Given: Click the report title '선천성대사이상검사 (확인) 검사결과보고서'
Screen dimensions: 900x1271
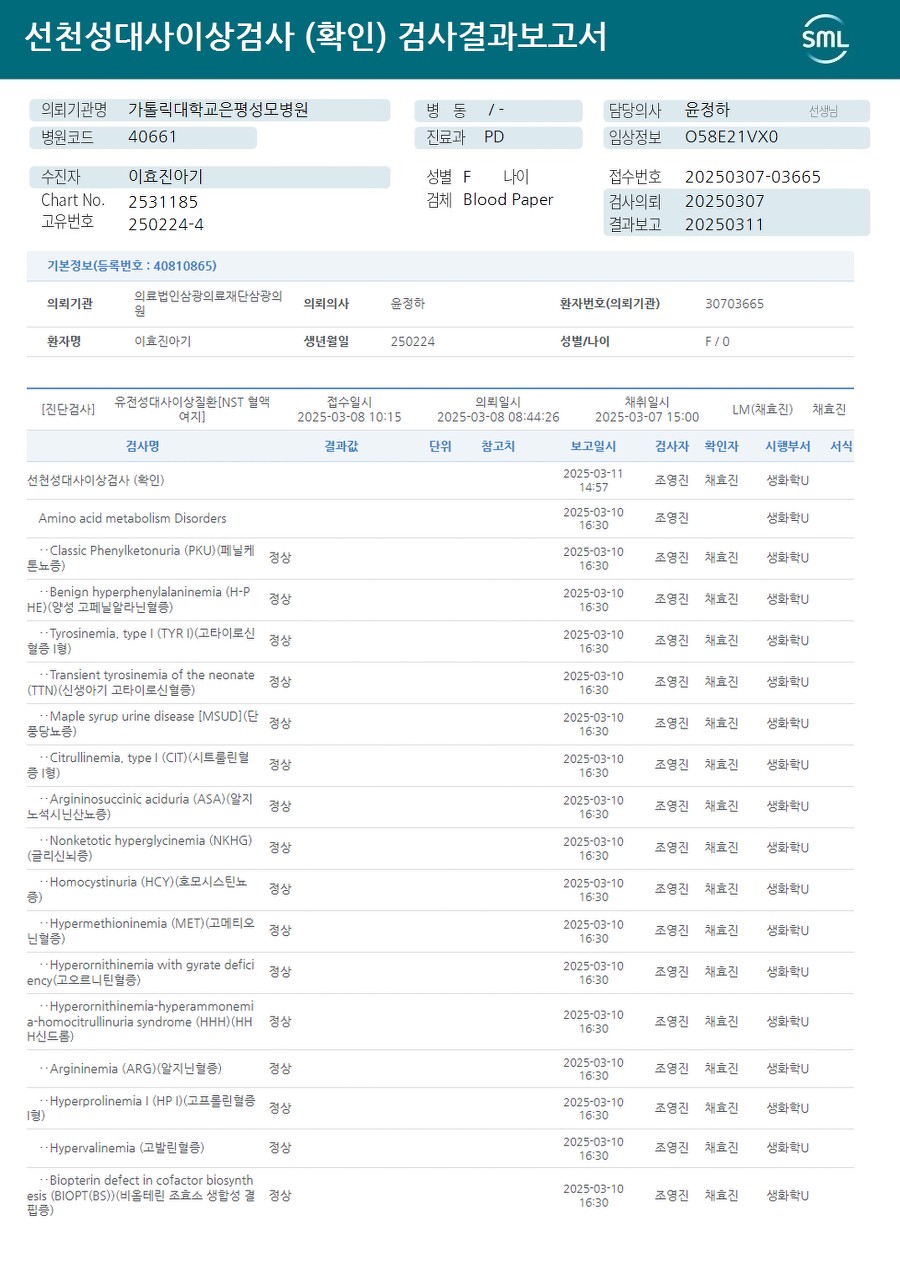Looking at the screenshot, I should click(x=316, y=38).
